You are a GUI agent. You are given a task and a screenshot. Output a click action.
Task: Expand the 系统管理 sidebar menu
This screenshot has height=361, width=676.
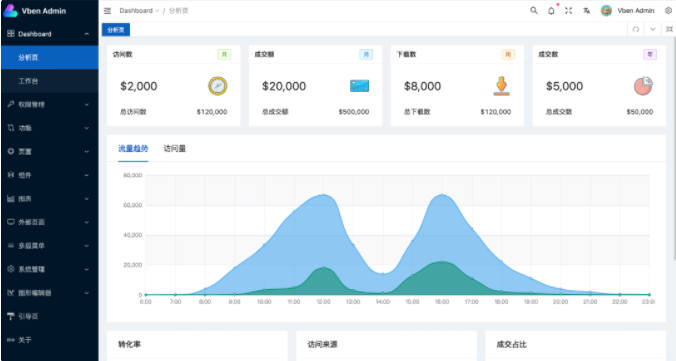(x=49, y=269)
